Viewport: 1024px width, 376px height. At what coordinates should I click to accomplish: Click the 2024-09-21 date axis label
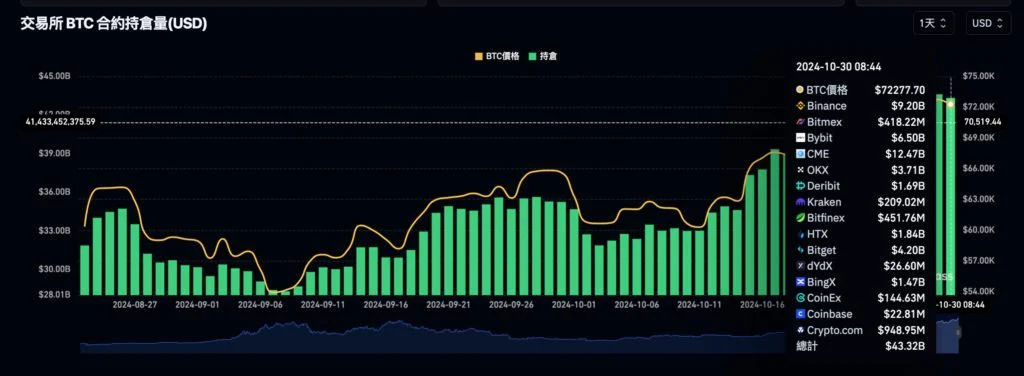click(448, 304)
